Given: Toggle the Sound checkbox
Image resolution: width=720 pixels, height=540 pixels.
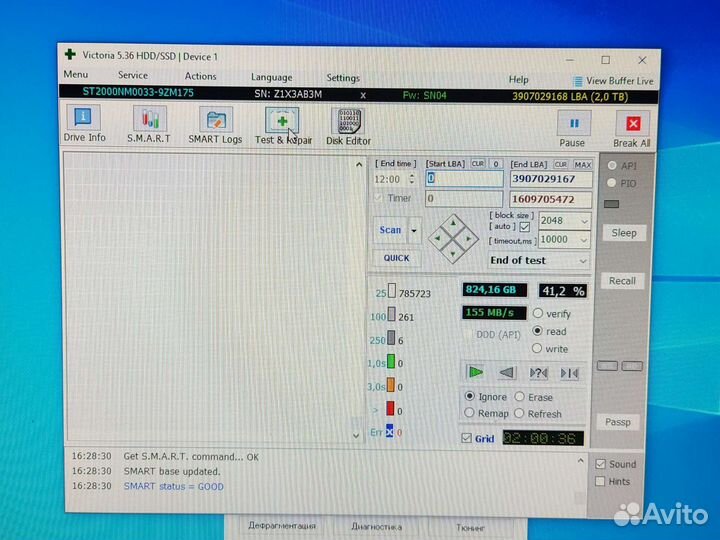Looking at the screenshot, I should (x=600, y=464).
